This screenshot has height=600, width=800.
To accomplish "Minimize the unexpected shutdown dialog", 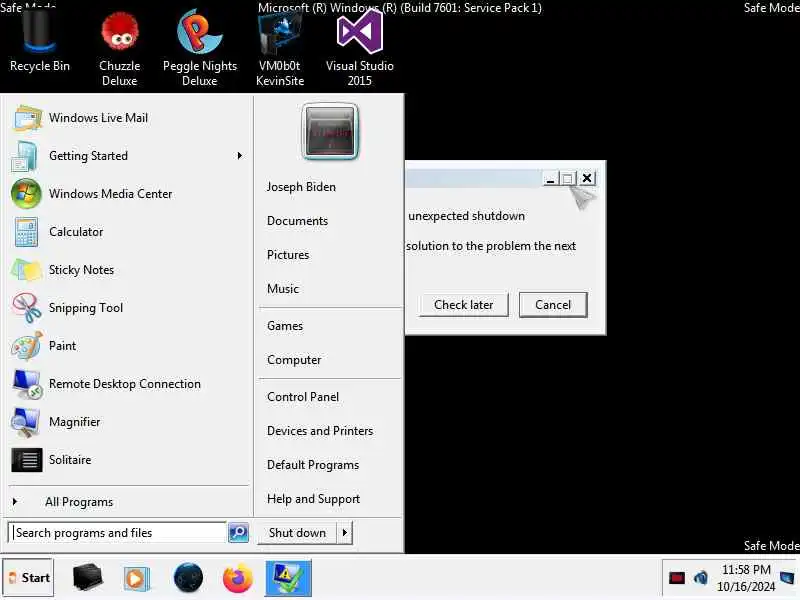I will click(x=550, y=179).
